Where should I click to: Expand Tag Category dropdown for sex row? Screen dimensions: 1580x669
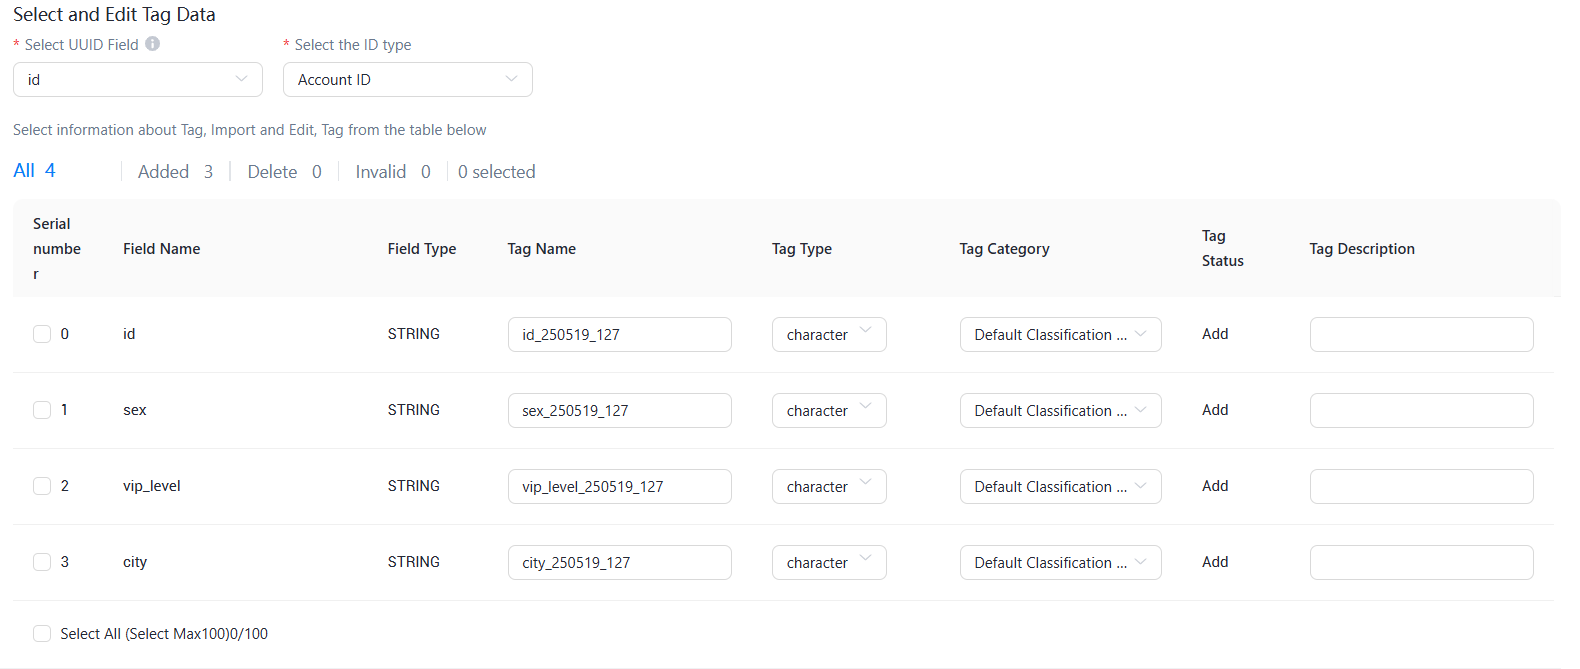click(1060, 411)
